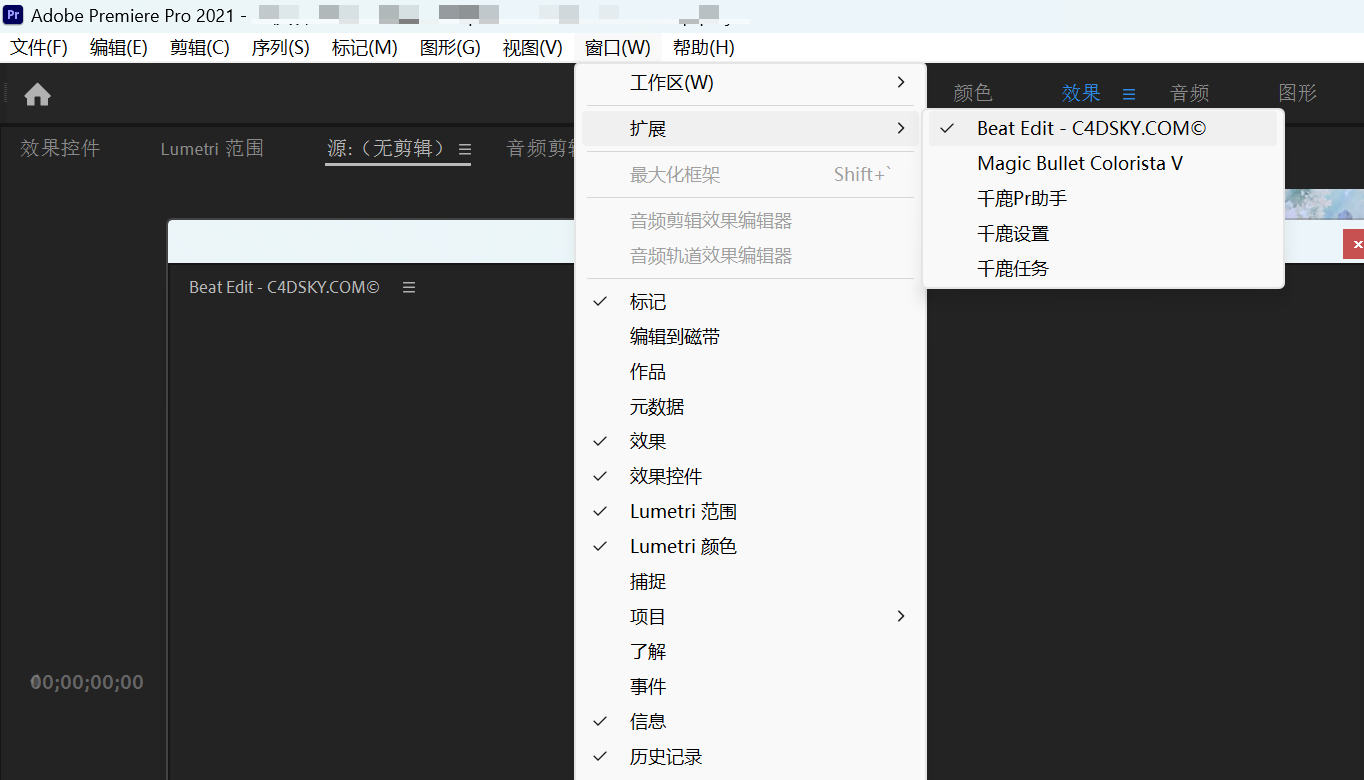The width and height of the screenshot is (1364, 780).
Task: Expand the 项目 submenu
Action: click(647, 616)
